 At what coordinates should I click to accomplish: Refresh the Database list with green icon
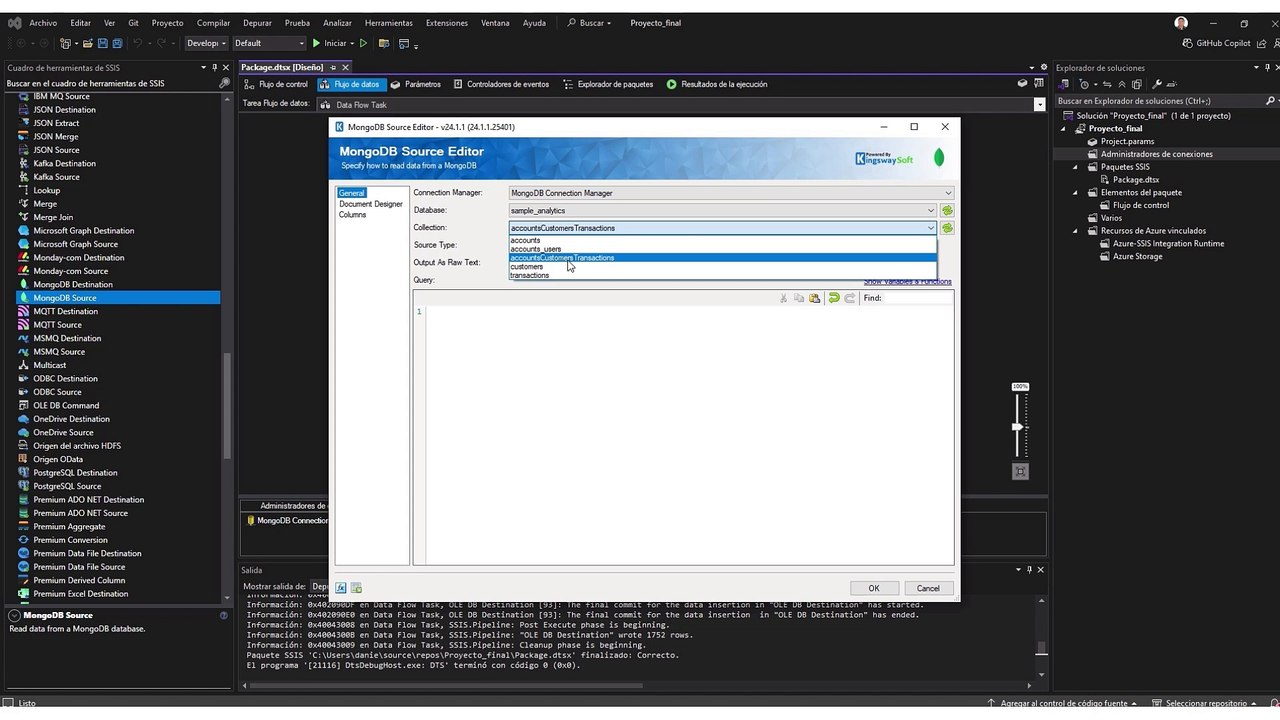pyautogui.click(x=947, y=210)
